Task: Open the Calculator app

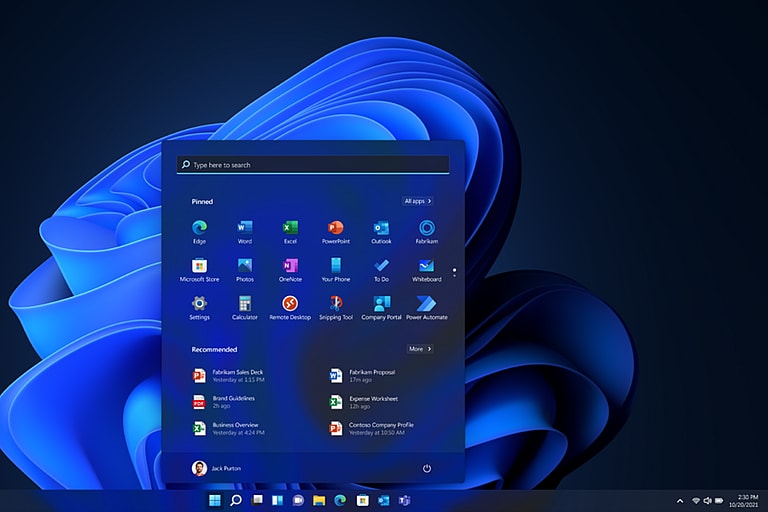Action: (x=245, y=304)
